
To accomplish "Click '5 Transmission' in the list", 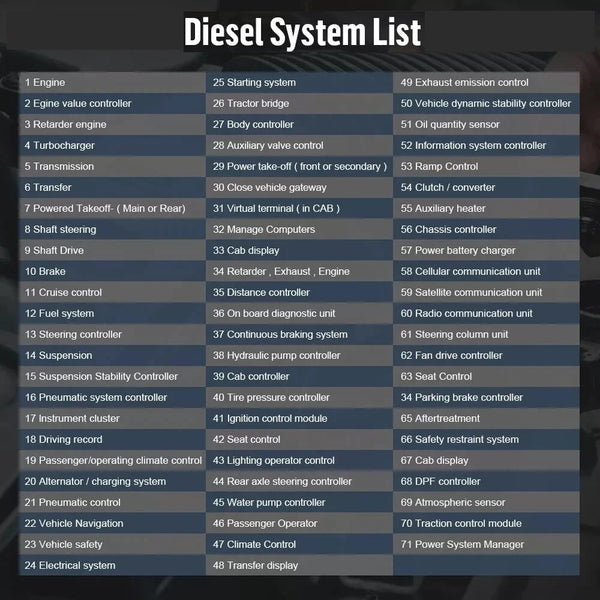I will [112, 166].
